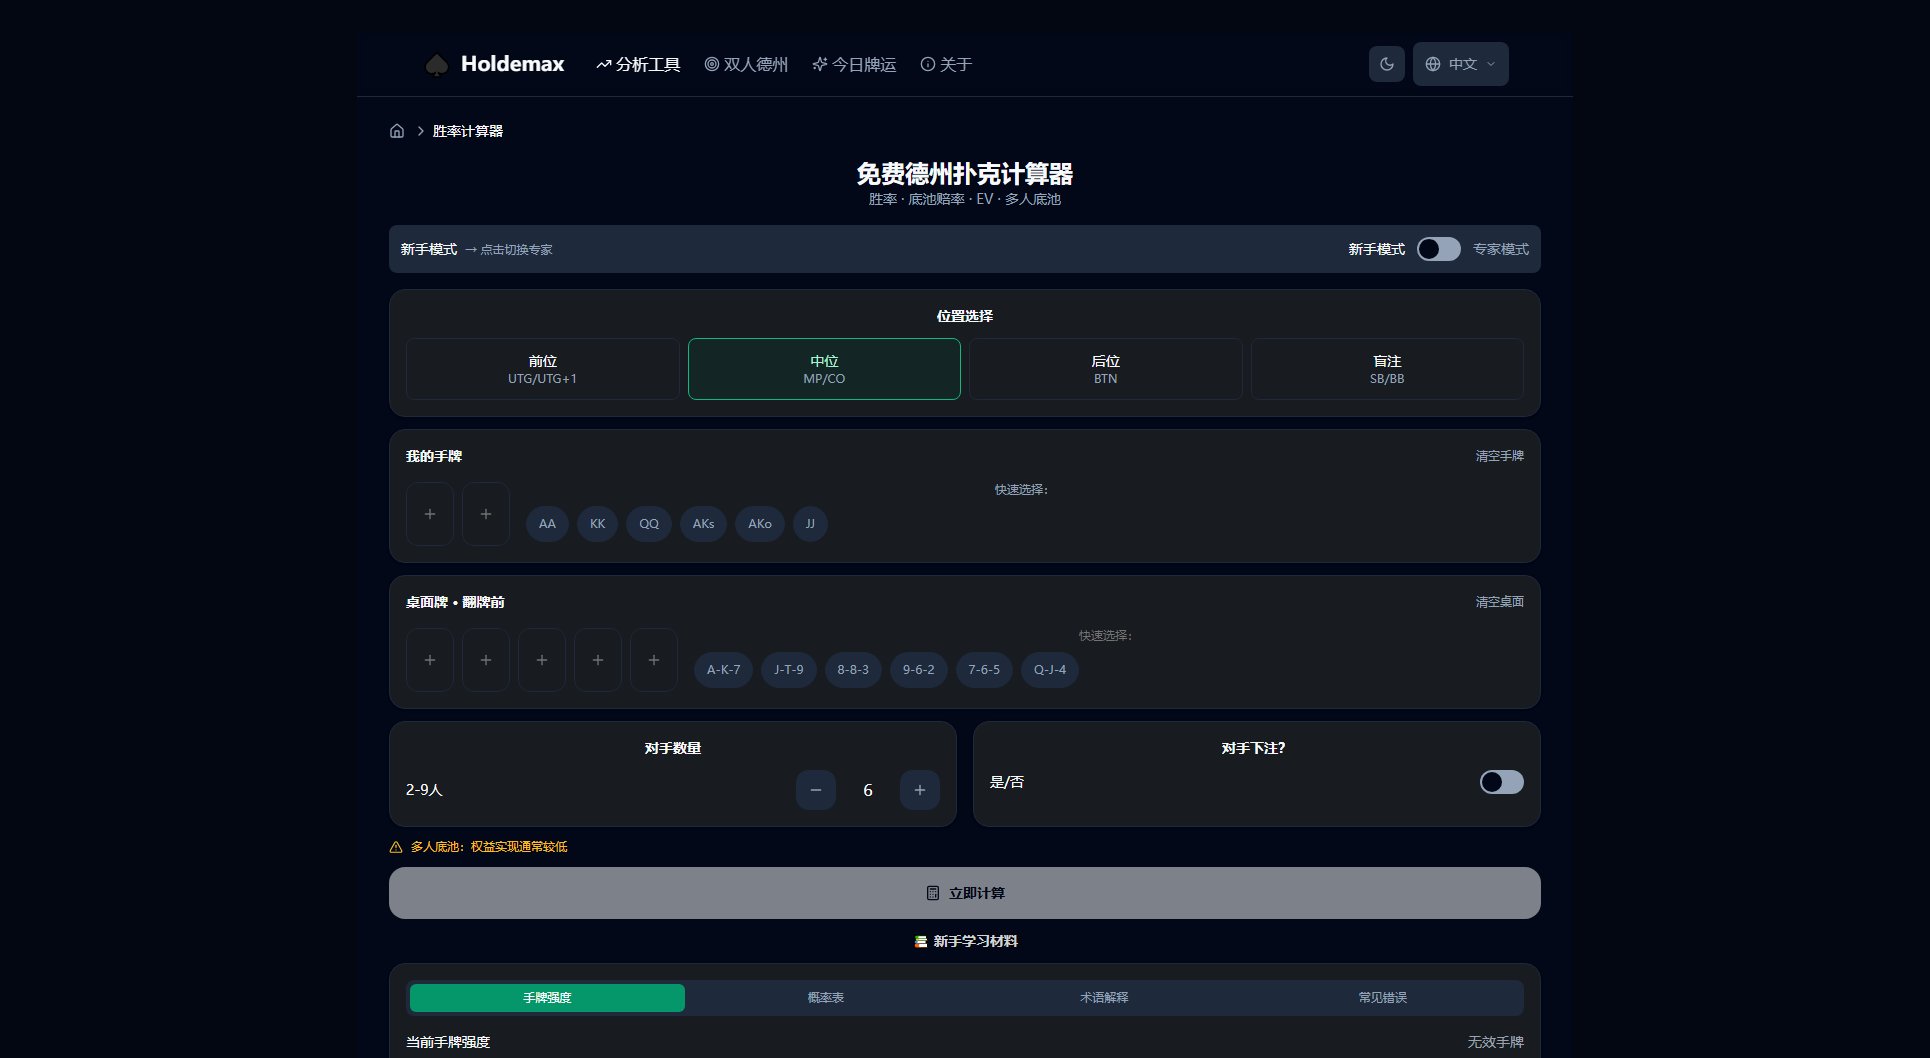
Task: Toggle dark mode moon icon
Action: pyautogui.click(x=1386, y=64)
